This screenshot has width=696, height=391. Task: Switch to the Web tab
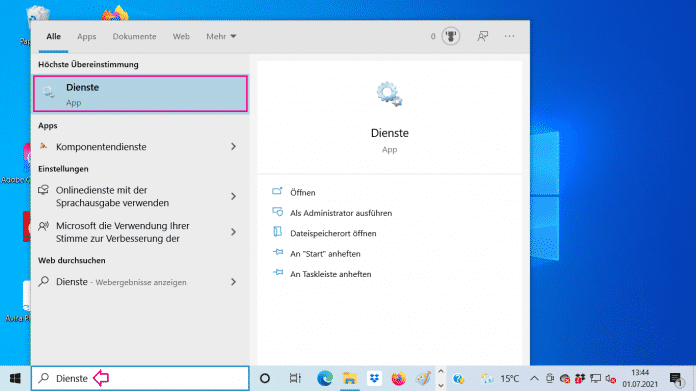click(x=181, y=36)
